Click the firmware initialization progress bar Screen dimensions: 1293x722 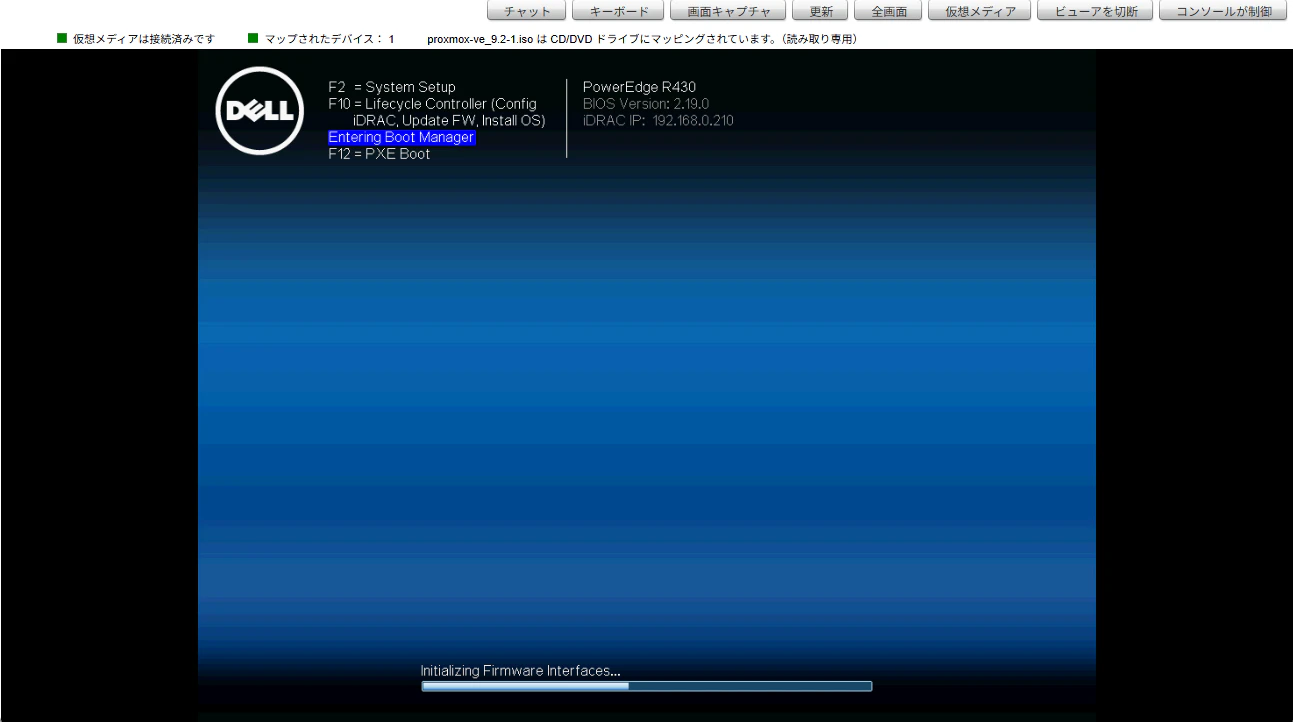pos(647,686)
